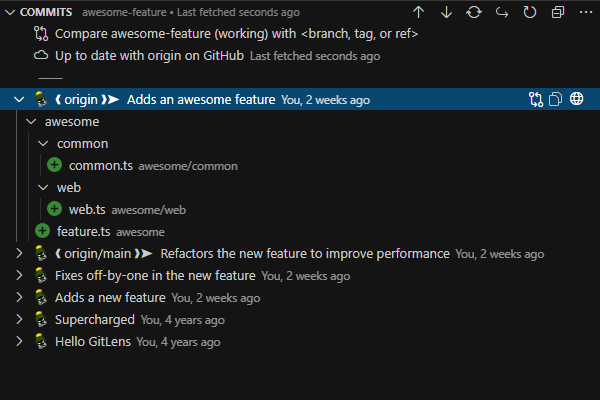Expand the origin/main Refactors commit

point(19,253)
